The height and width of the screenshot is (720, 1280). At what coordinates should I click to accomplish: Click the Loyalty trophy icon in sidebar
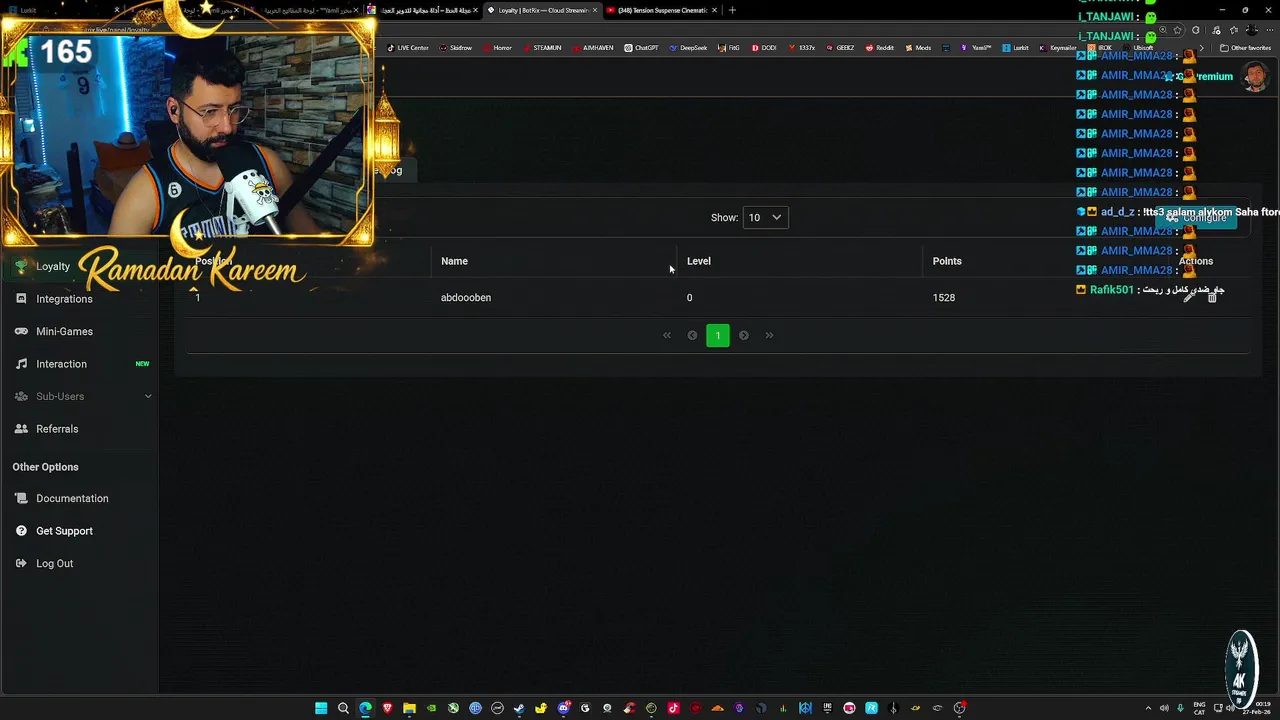pyautogui.click(x=21, y=267)
